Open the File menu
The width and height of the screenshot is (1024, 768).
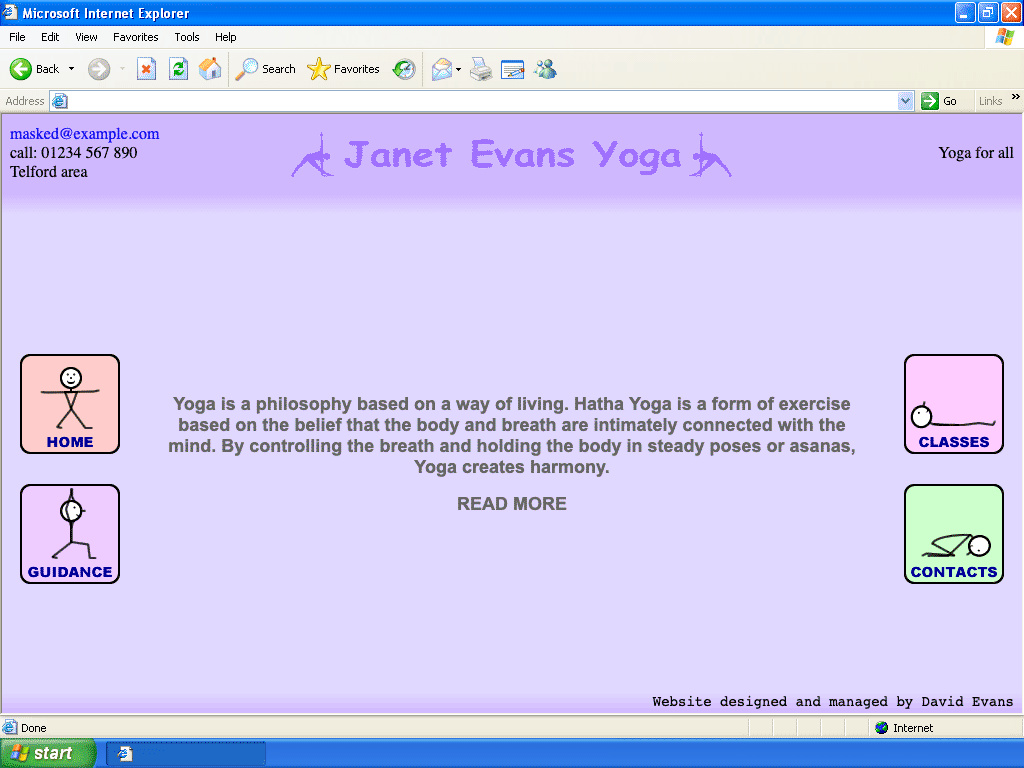coord(17,37)
